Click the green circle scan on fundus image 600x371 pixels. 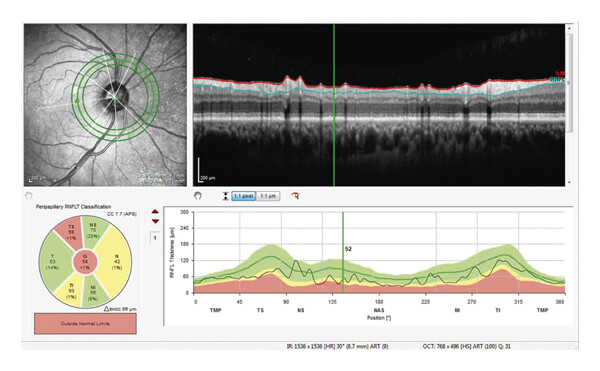(115, 97)
